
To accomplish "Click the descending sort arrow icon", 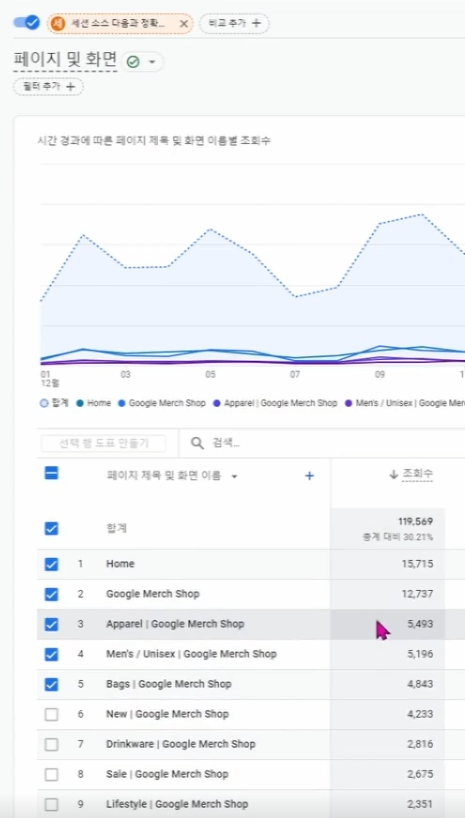I will (x=394, y=475).
